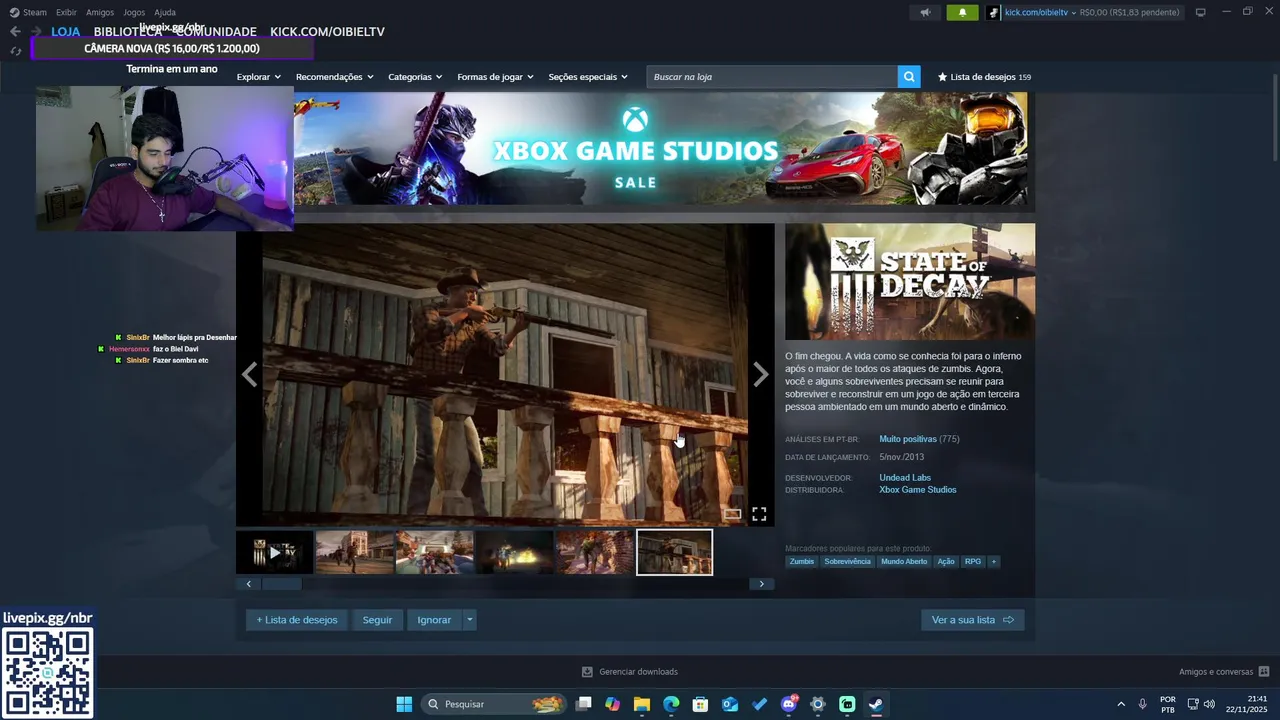Click the Mundo Aberto tag

904,562
